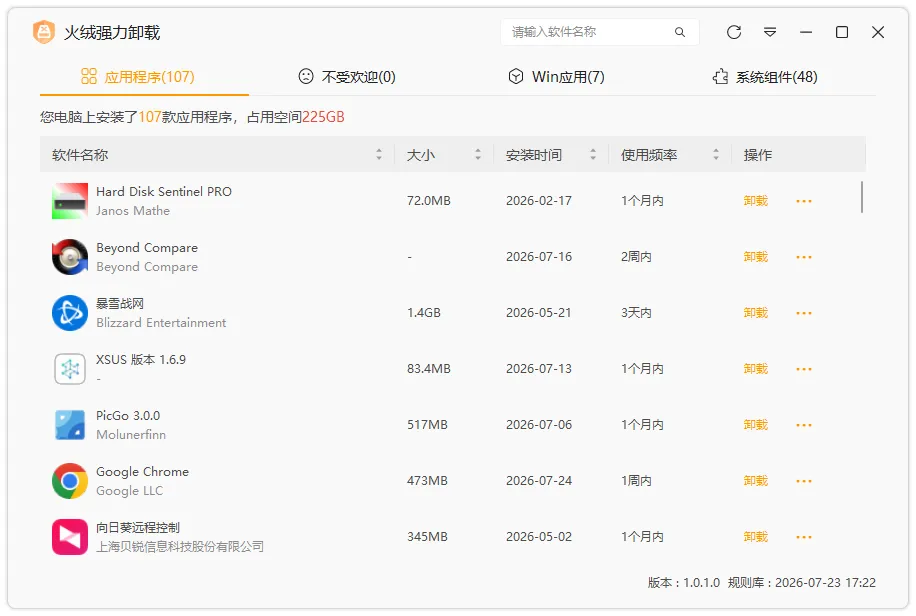Select the PicGo 3.0.0 text

128,416
